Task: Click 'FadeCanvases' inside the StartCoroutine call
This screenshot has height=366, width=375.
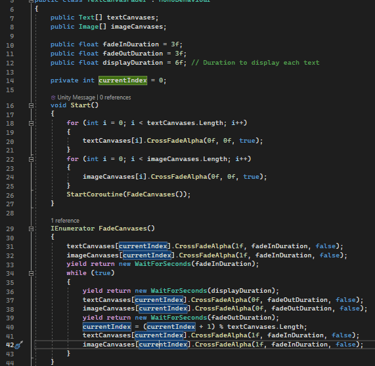Action: [x=151, y=194]
